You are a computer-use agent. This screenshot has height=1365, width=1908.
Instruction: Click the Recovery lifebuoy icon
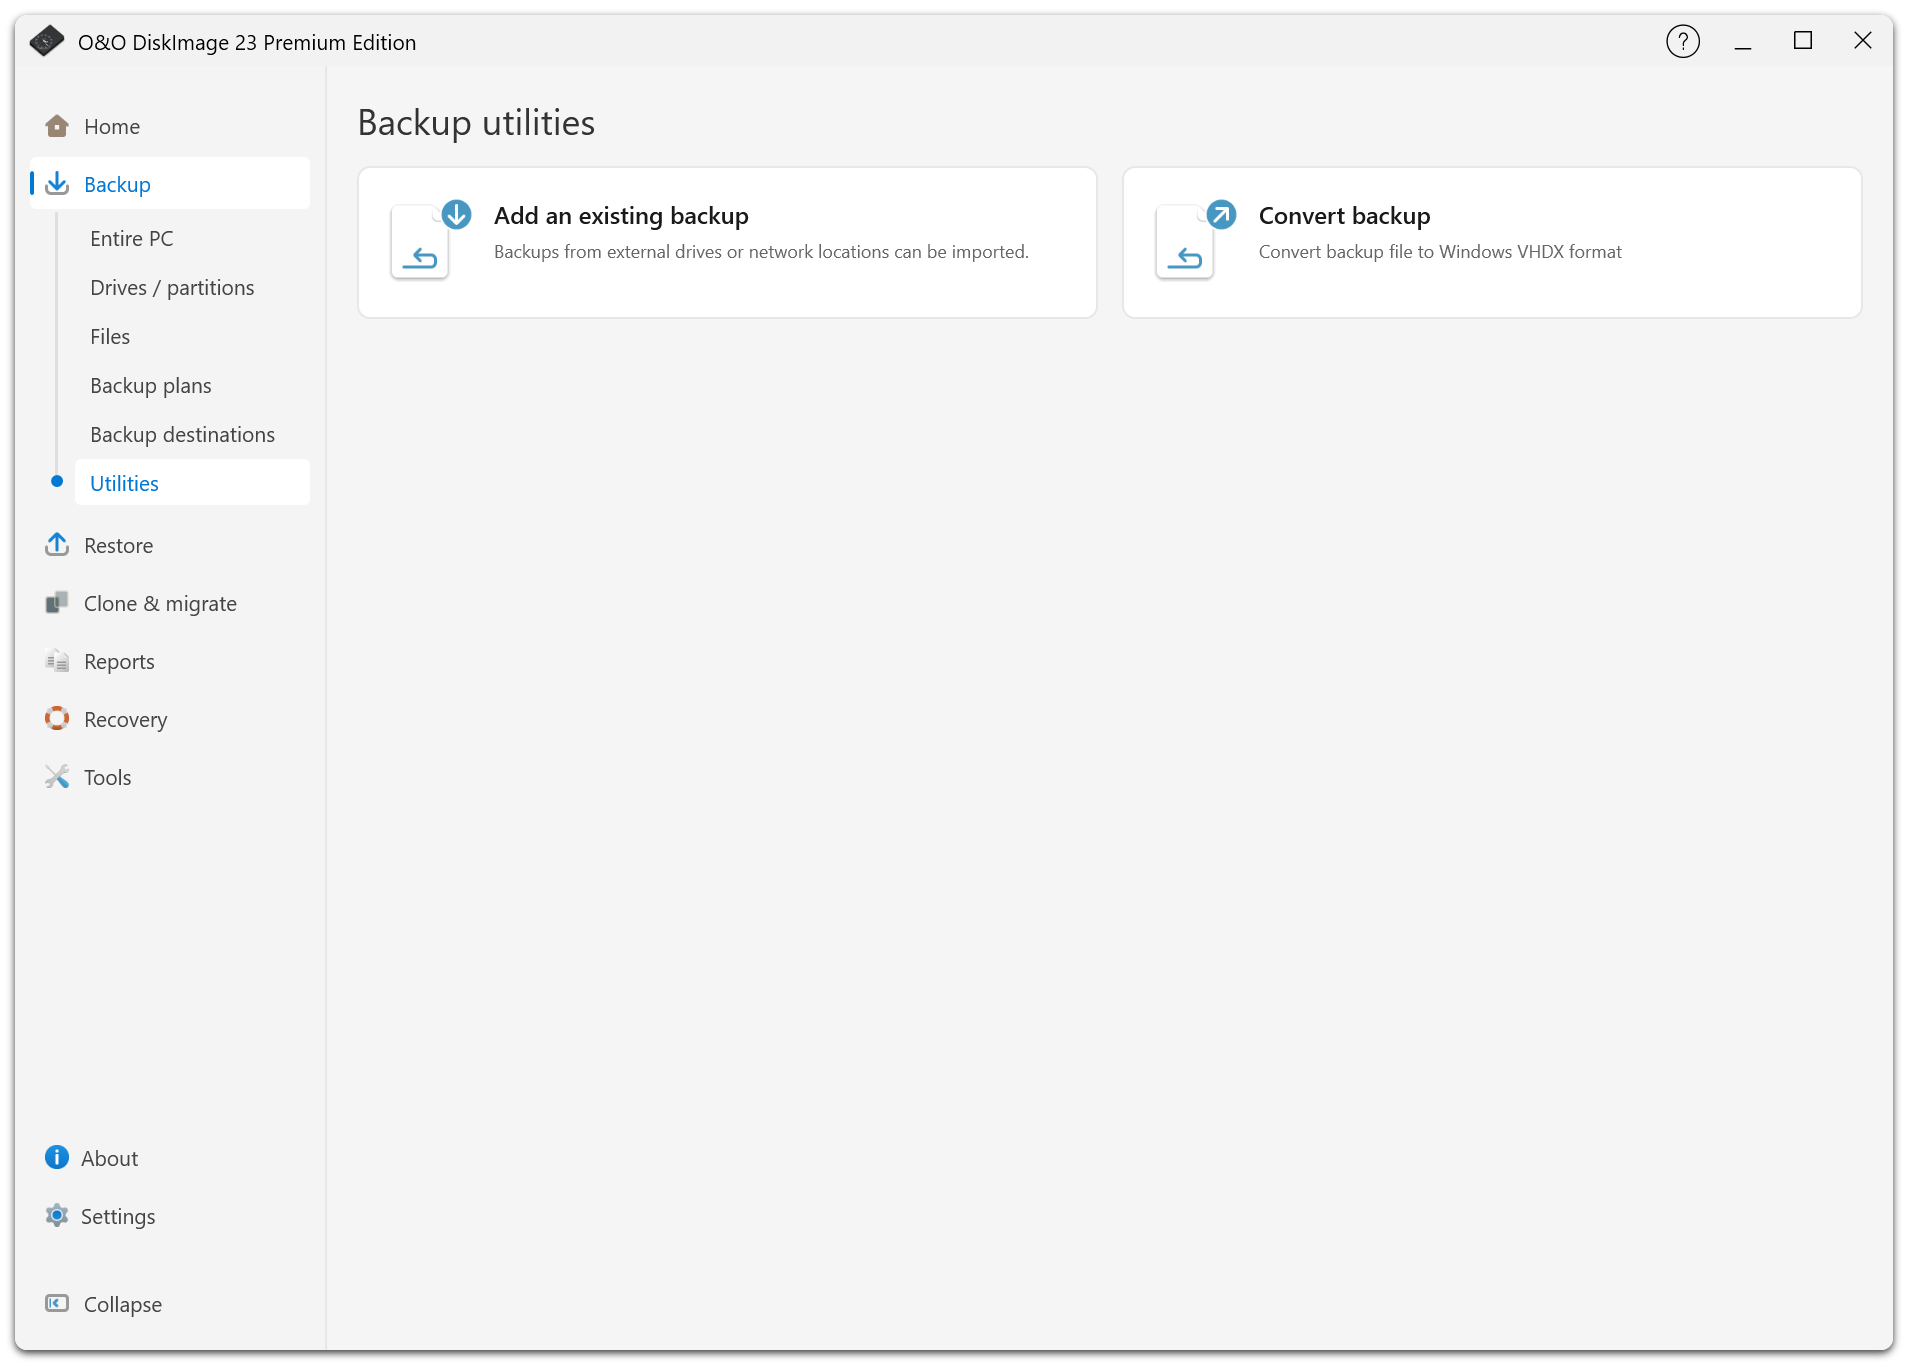[57, 719]
